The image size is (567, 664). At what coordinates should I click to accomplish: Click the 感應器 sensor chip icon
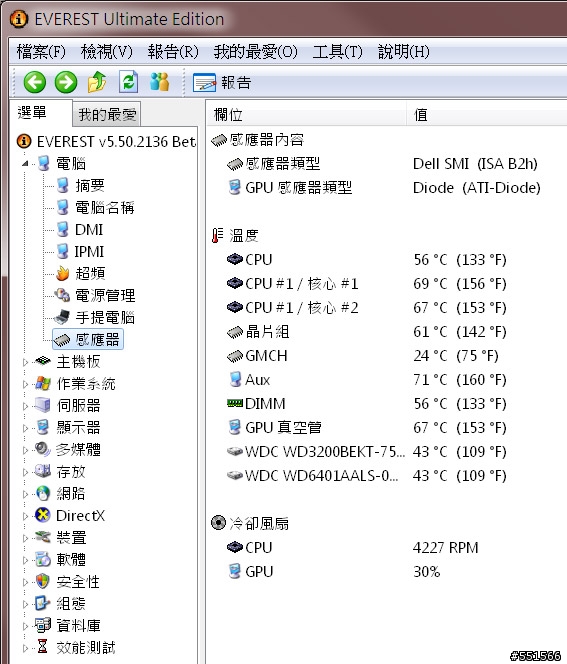tap(63, 339)
